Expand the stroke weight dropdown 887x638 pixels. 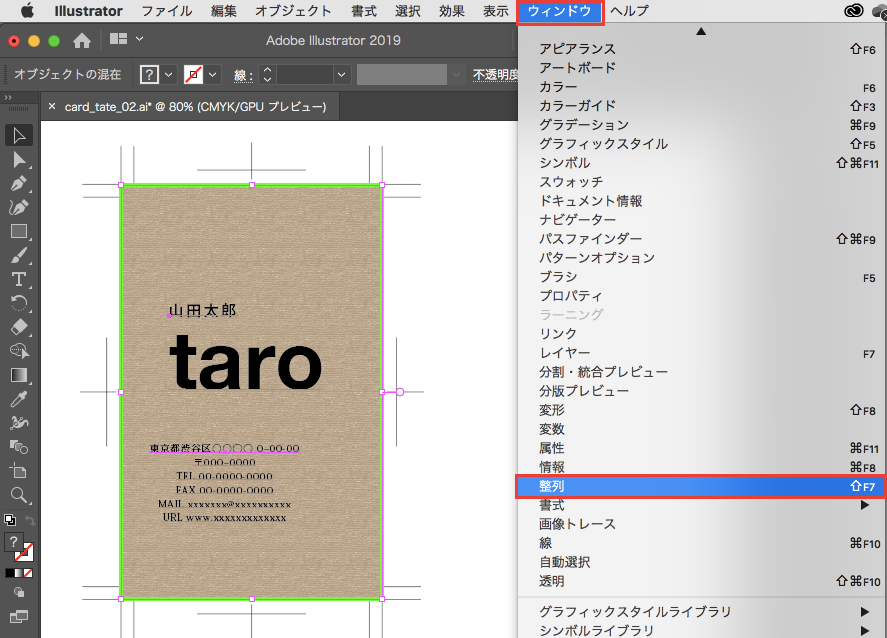(x=342, y=75)
